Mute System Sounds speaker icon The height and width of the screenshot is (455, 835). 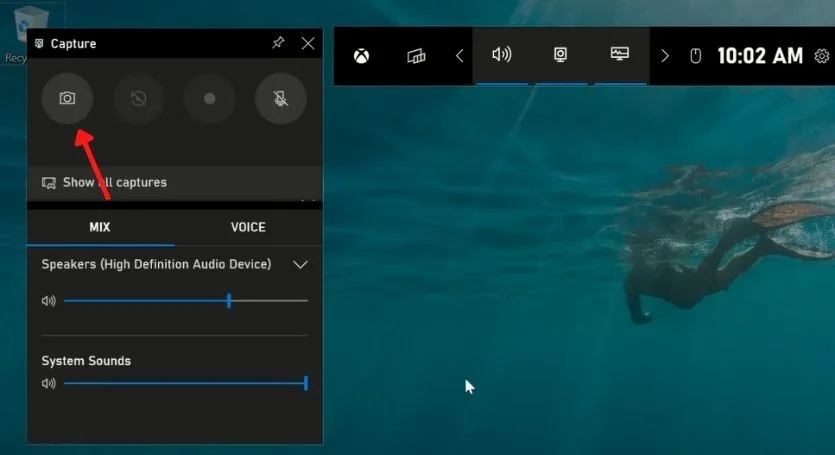tap(48, 383)
